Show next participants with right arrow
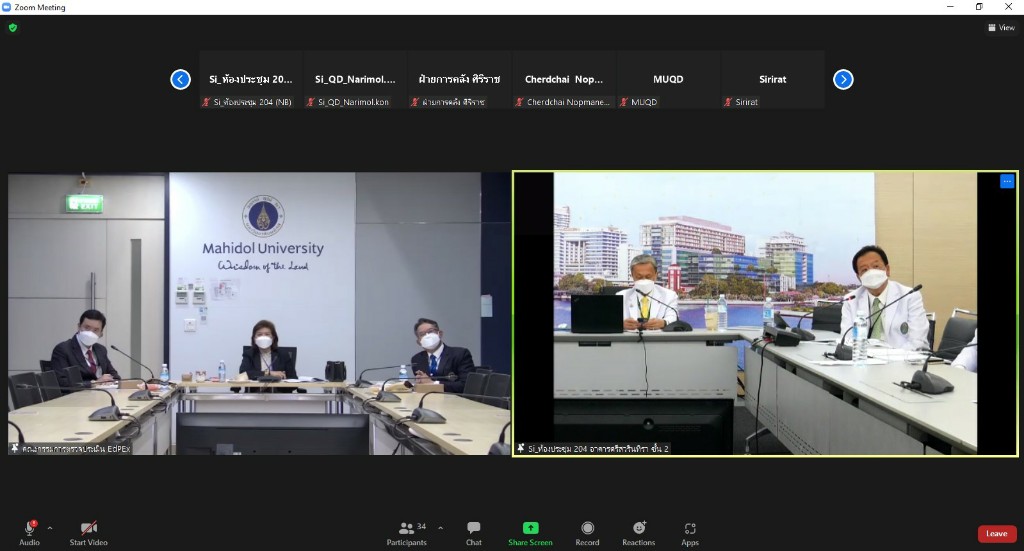This screenshot has width=1024, height=551. click(x=843, y=80)
